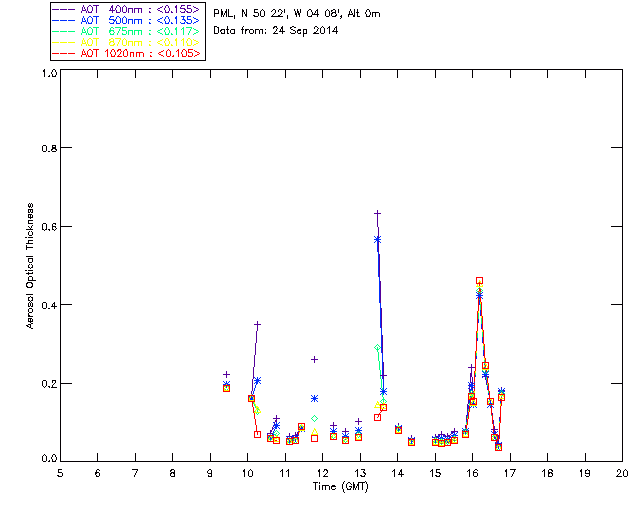Click the x-axis tick label 5
Screen dimensions: 640x512
(x=60, y=473)
